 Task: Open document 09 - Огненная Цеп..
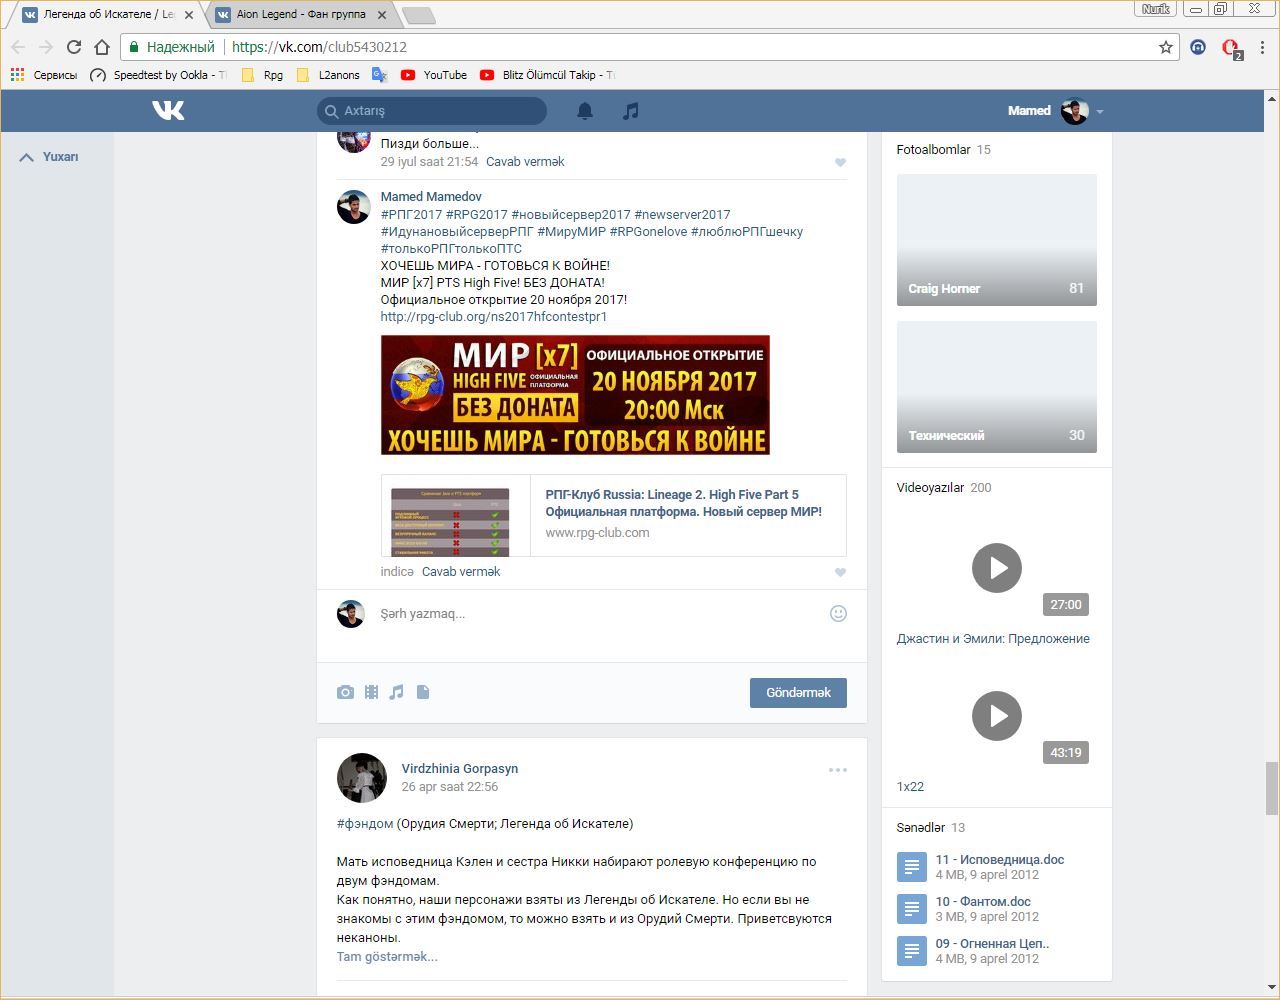(992, 944)
